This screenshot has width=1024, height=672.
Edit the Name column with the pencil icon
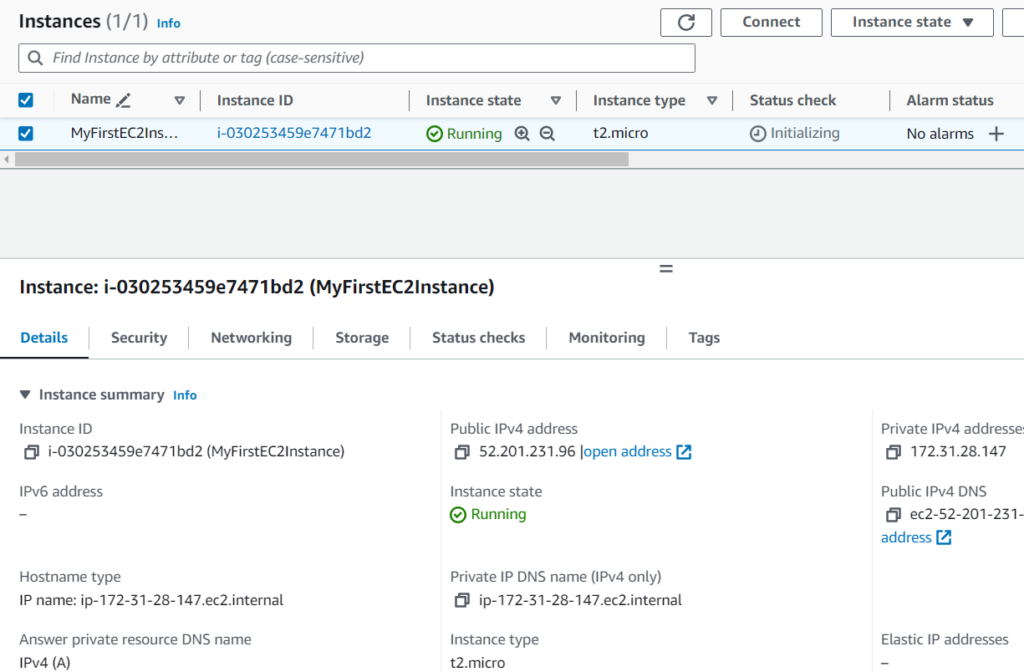point(123,99)
